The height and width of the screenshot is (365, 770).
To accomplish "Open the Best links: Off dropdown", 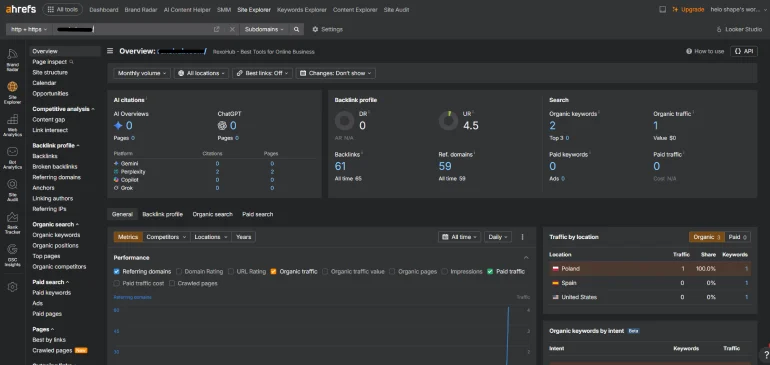I will pyautogui.click(x=262, y=73).
